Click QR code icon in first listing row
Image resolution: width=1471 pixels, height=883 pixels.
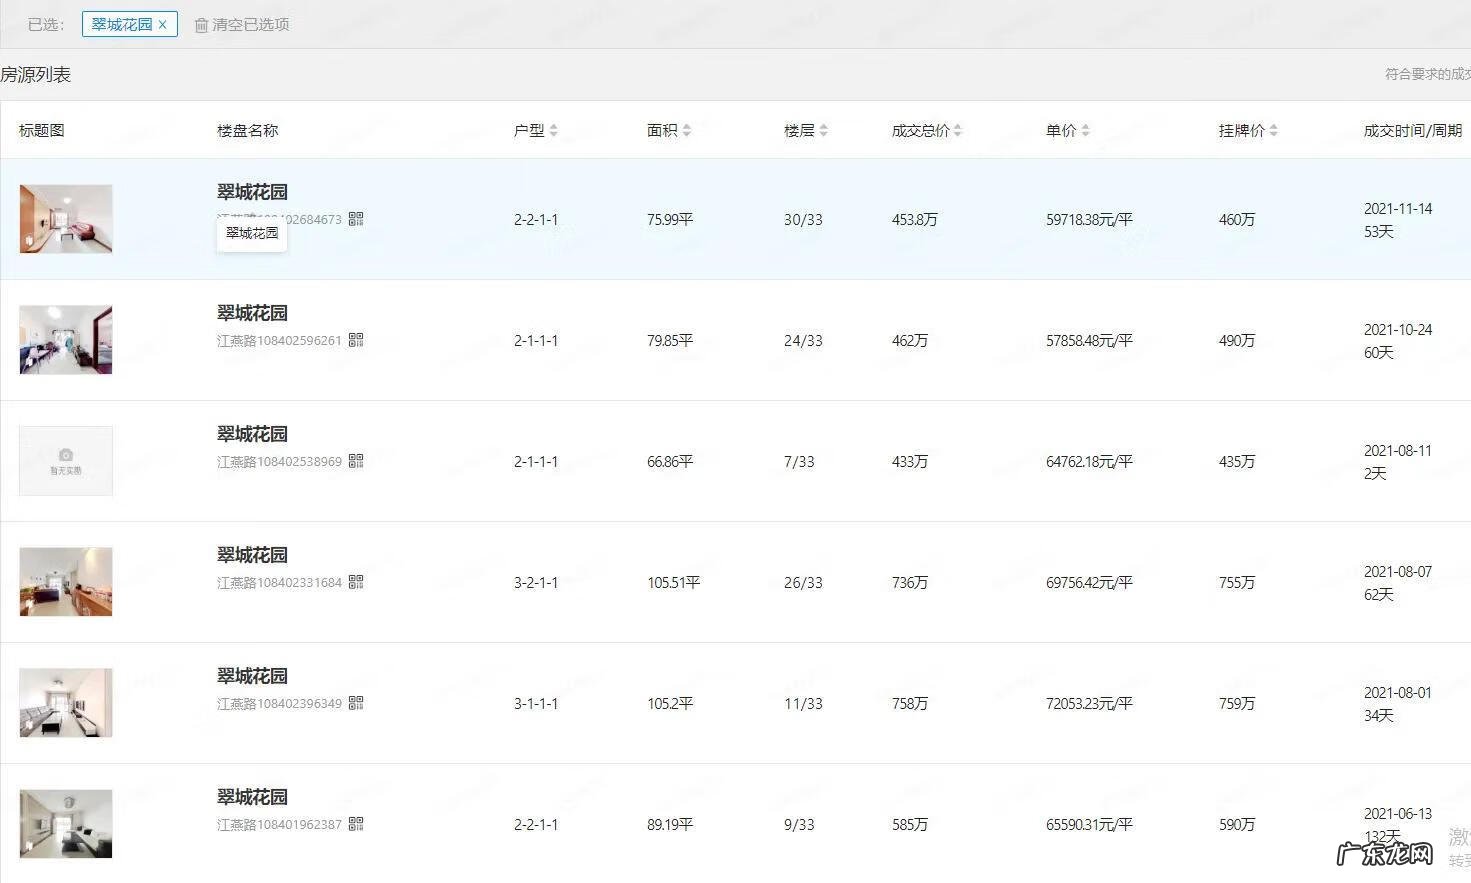pyautogui.click(x=356, y=219)
